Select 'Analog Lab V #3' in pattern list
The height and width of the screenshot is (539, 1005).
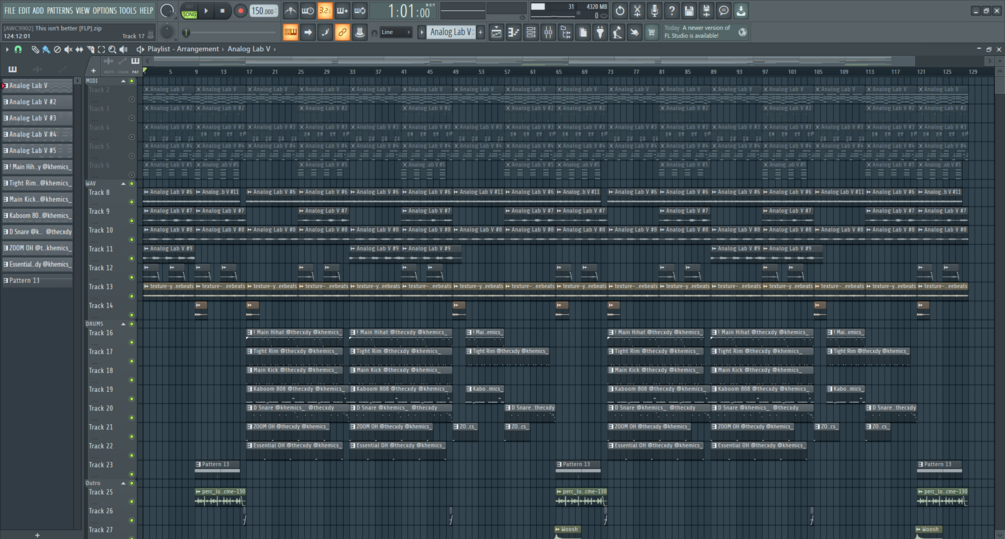tap(37, 118)
